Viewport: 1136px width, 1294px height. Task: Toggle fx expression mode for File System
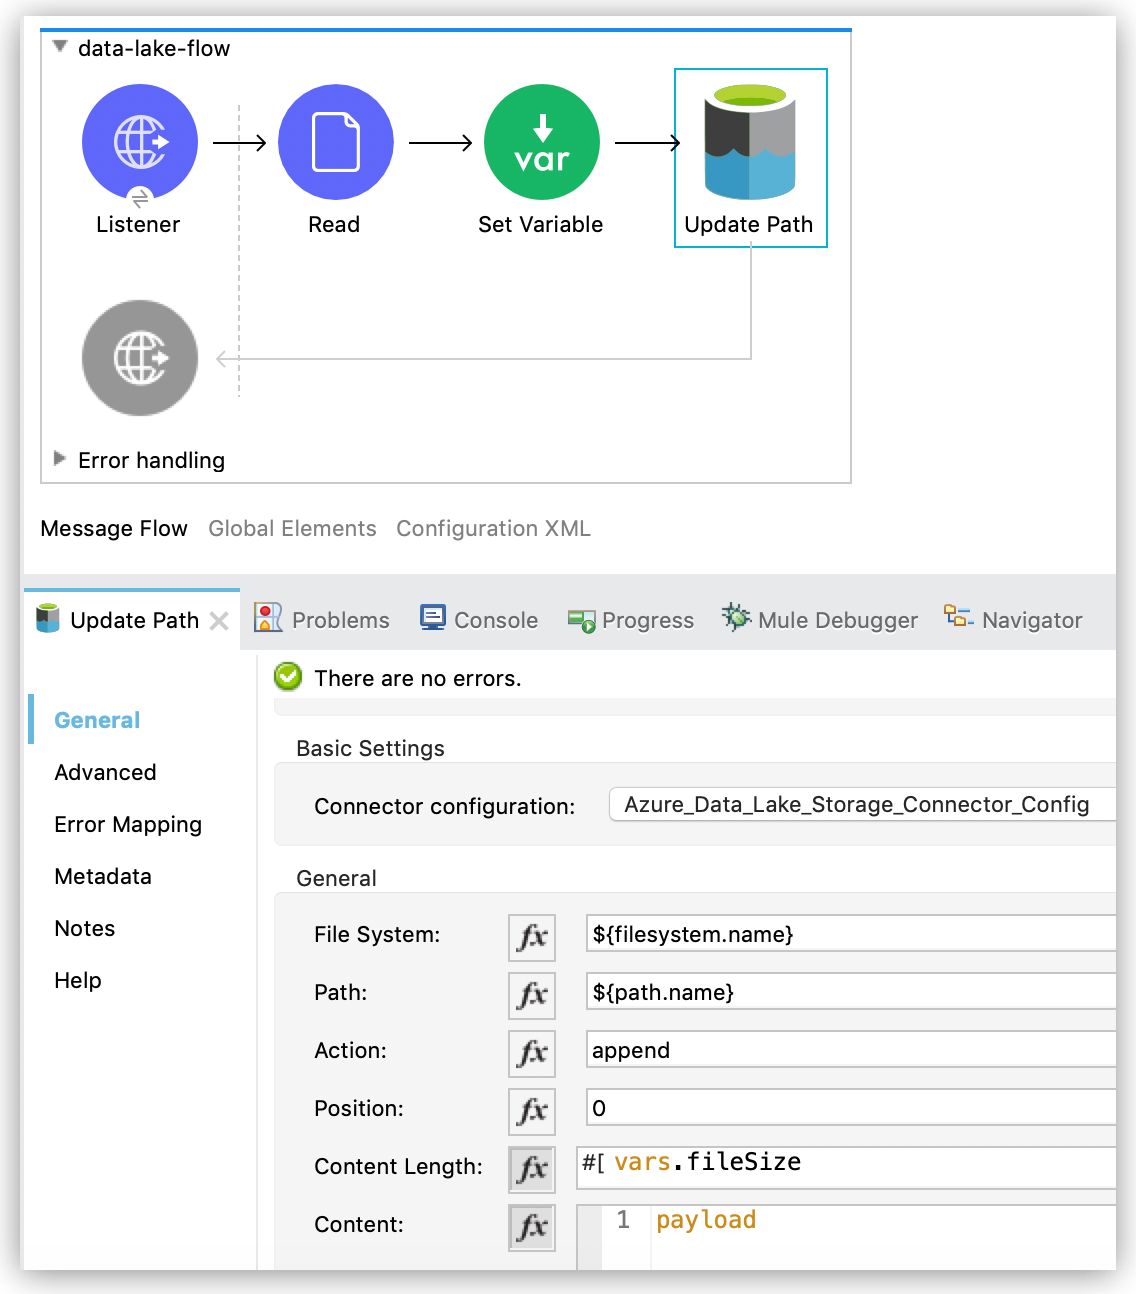click(x=532, y=936)
